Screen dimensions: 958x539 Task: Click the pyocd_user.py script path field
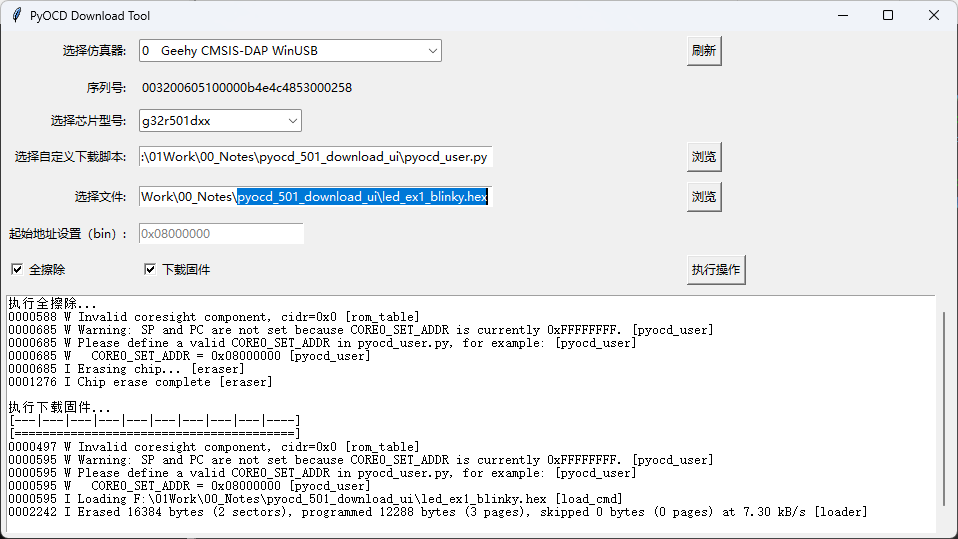(315, 157)
